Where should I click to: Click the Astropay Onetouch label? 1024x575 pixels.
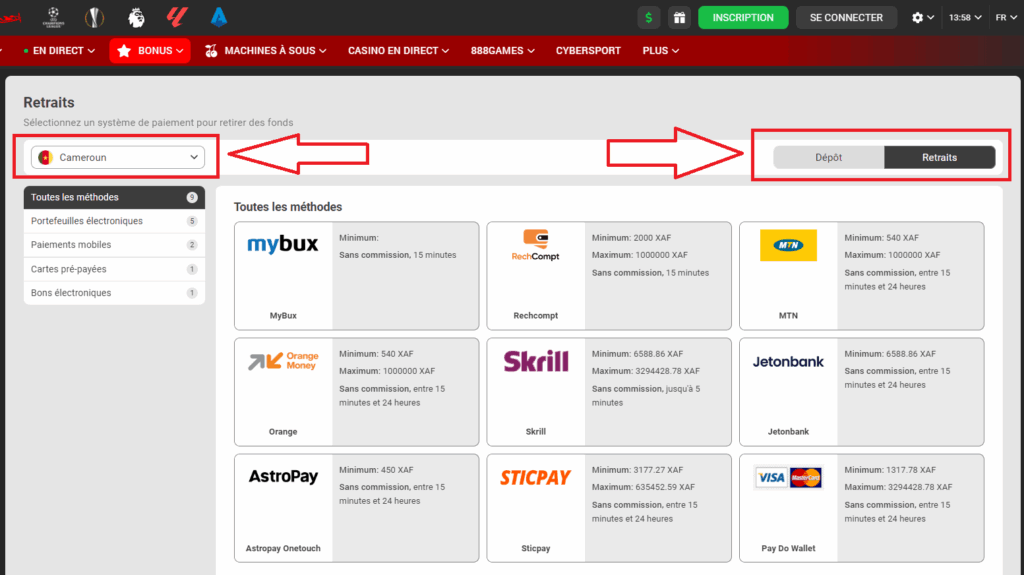point(283,548)
